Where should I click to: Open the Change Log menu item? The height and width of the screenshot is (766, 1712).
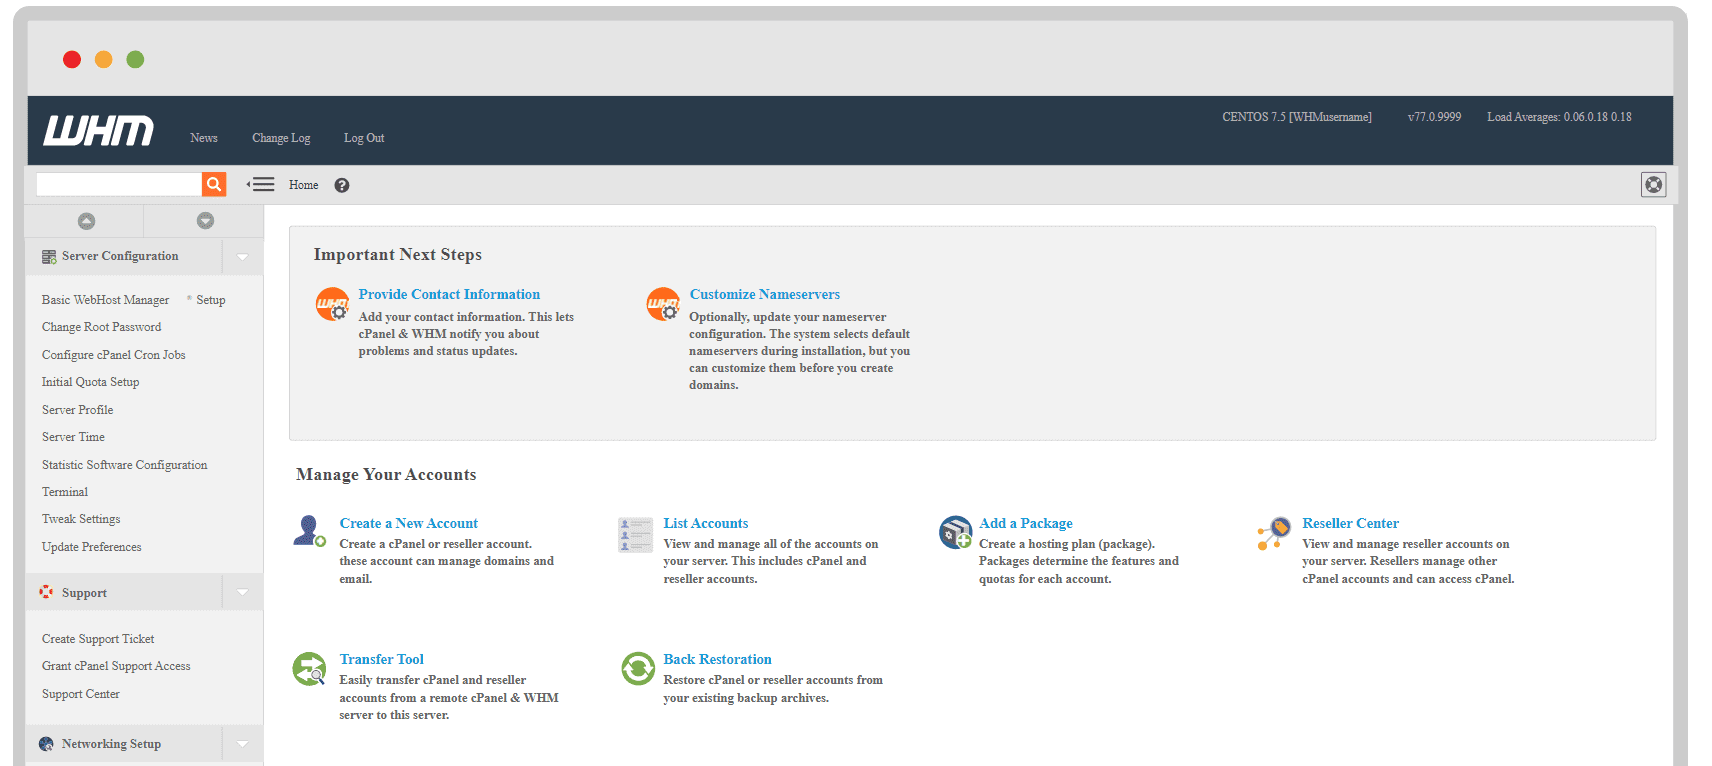click(x=281, y=138)
